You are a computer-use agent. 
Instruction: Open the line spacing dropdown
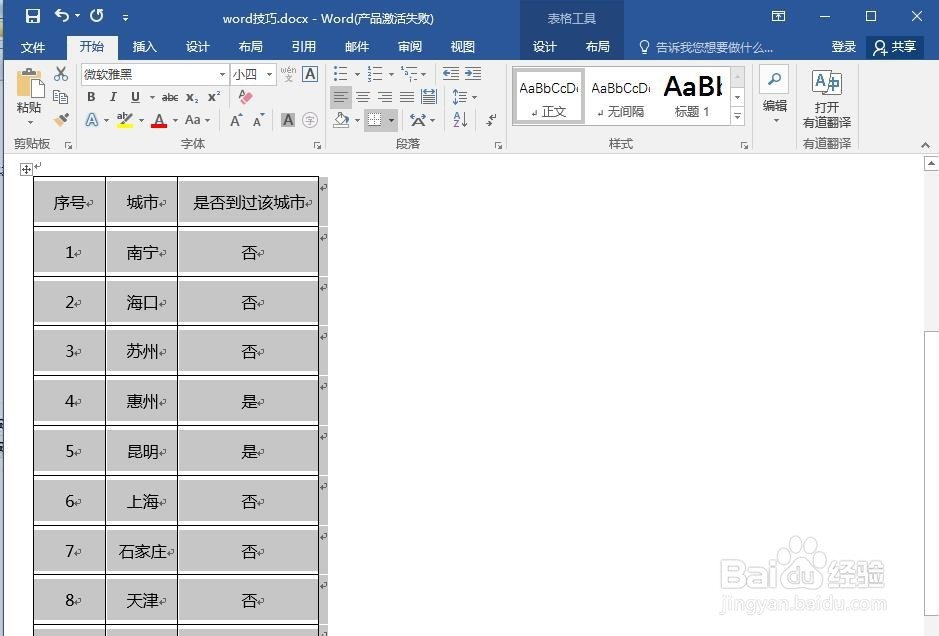[x=460, y=96]
